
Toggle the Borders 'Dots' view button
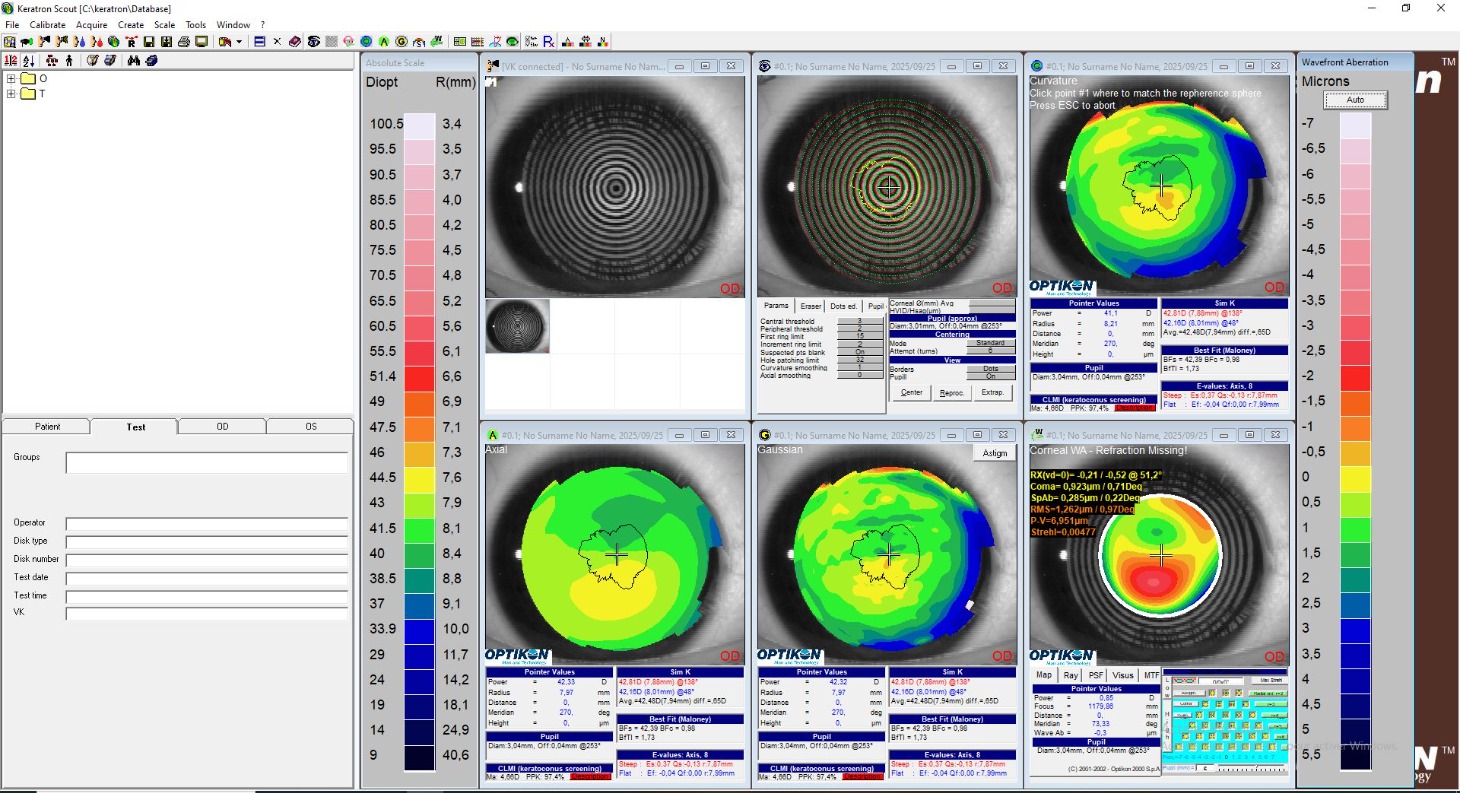click(x=990, y=368)
